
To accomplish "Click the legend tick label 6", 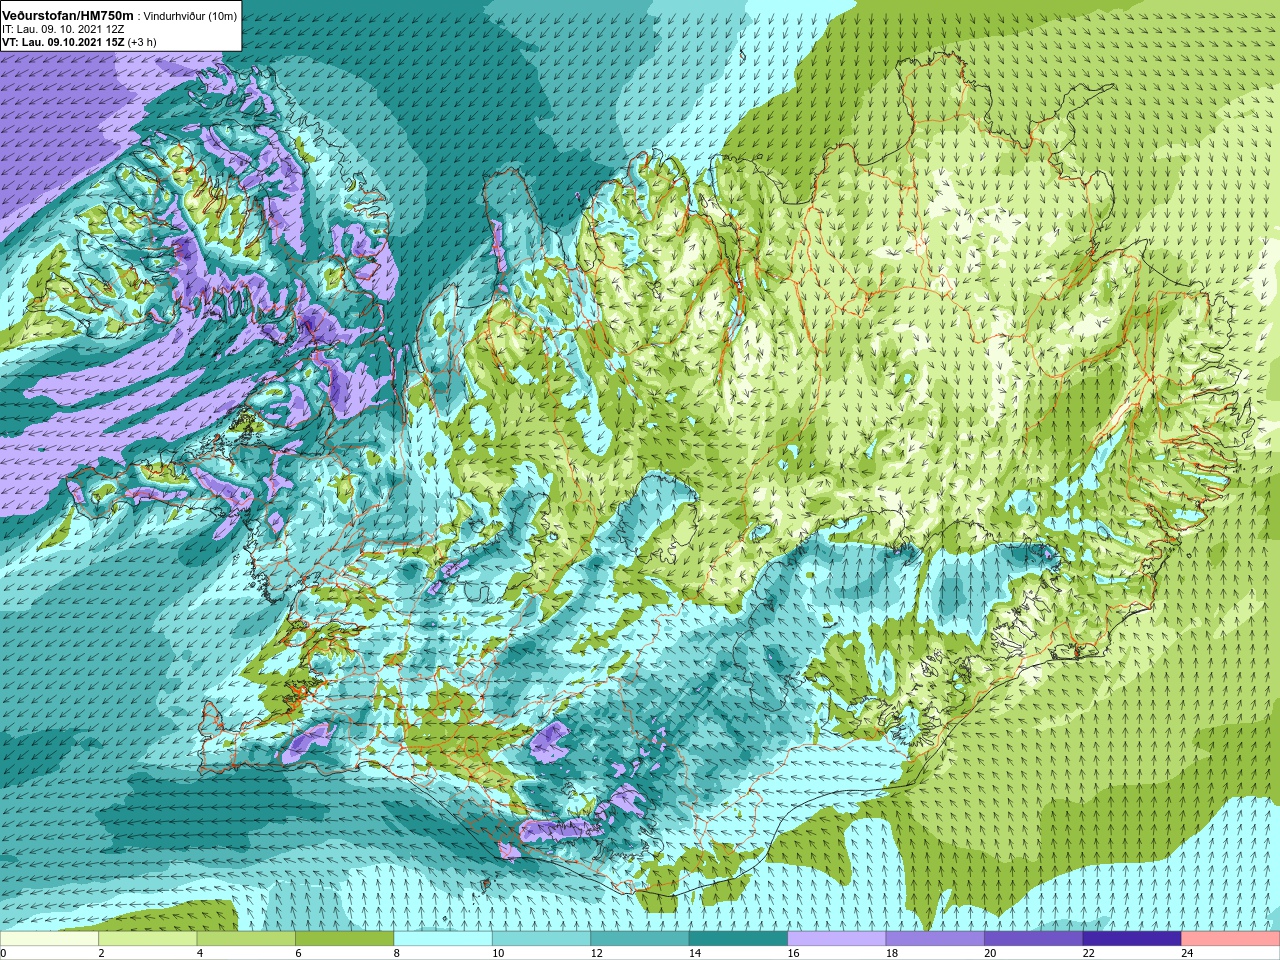I will (298, 953).
